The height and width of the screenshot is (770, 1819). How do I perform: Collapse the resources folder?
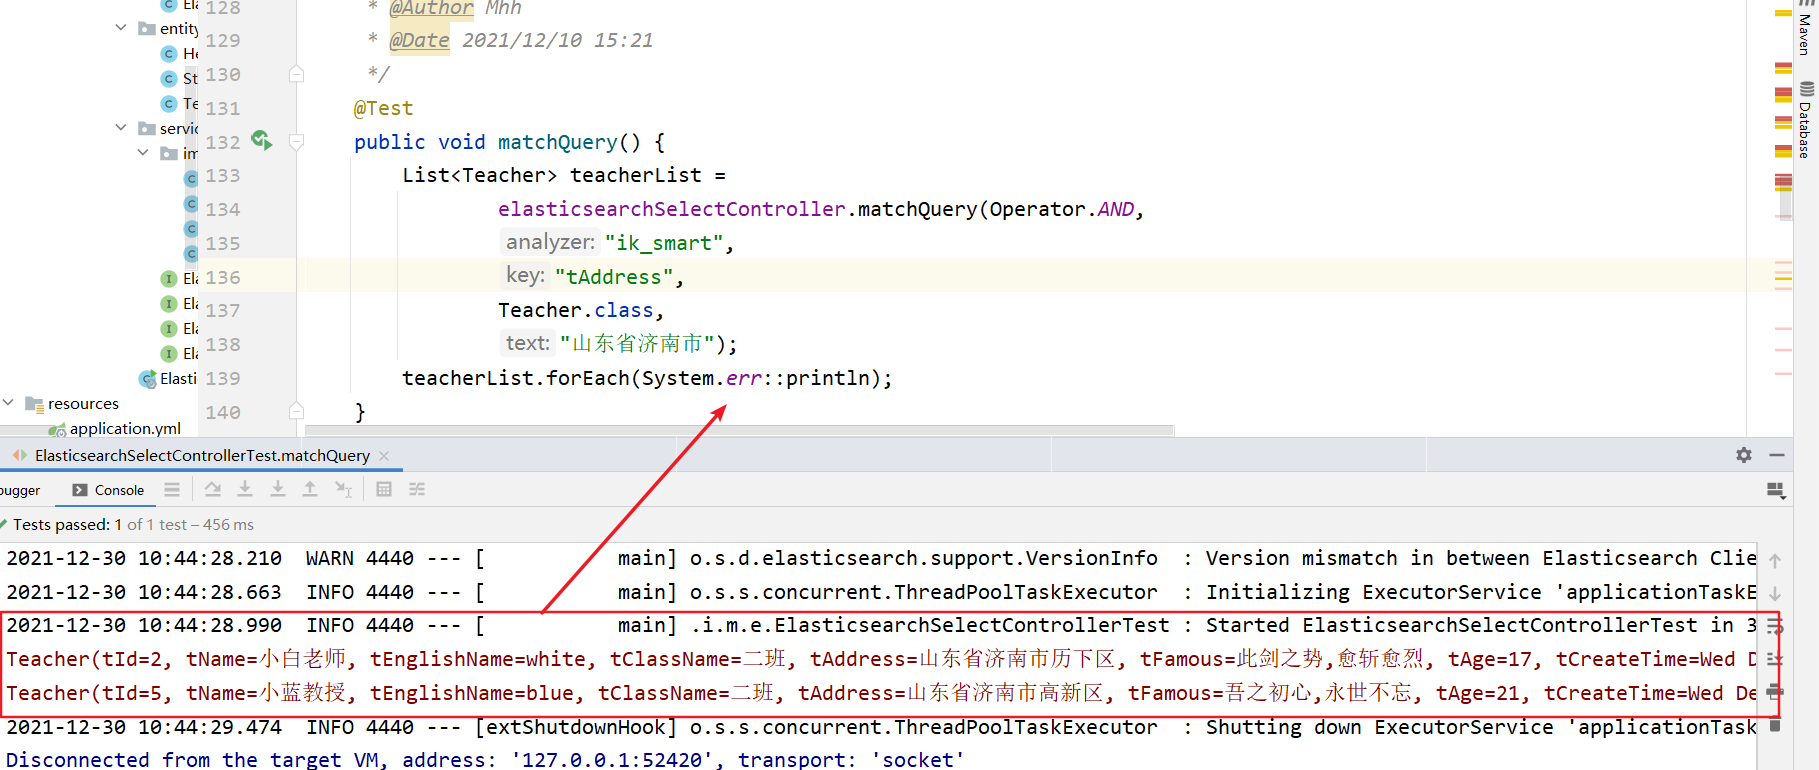(8, 403)
